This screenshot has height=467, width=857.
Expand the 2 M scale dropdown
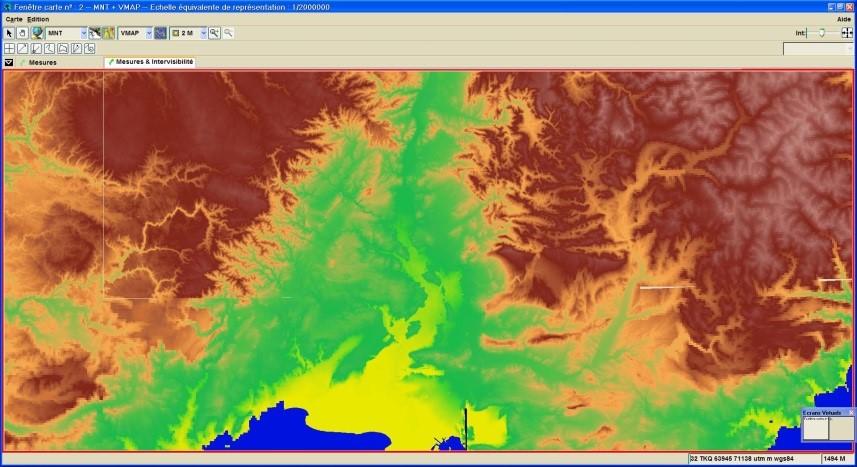click(203, 33)
